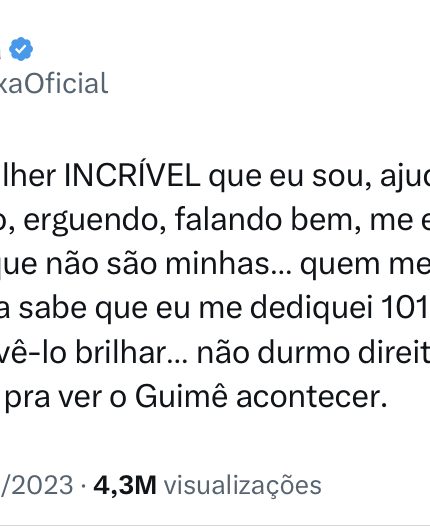
Task: Click the visualizações label
Action: tap(243, 486)
